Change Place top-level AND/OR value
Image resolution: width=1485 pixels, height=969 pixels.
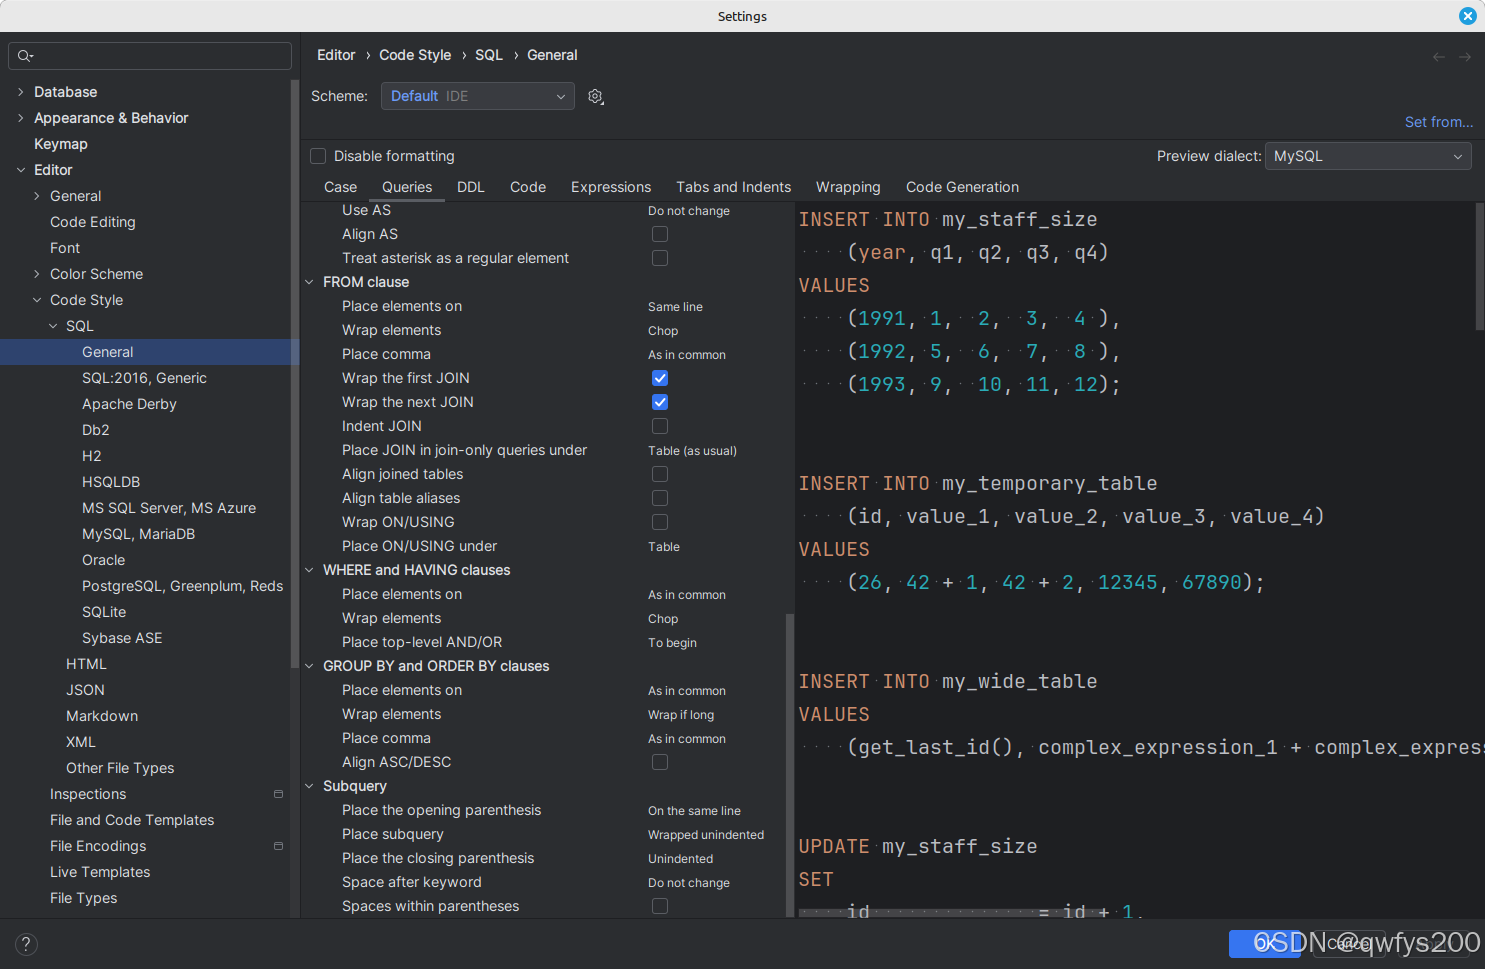pyautogui.click(x=672, y=643)
